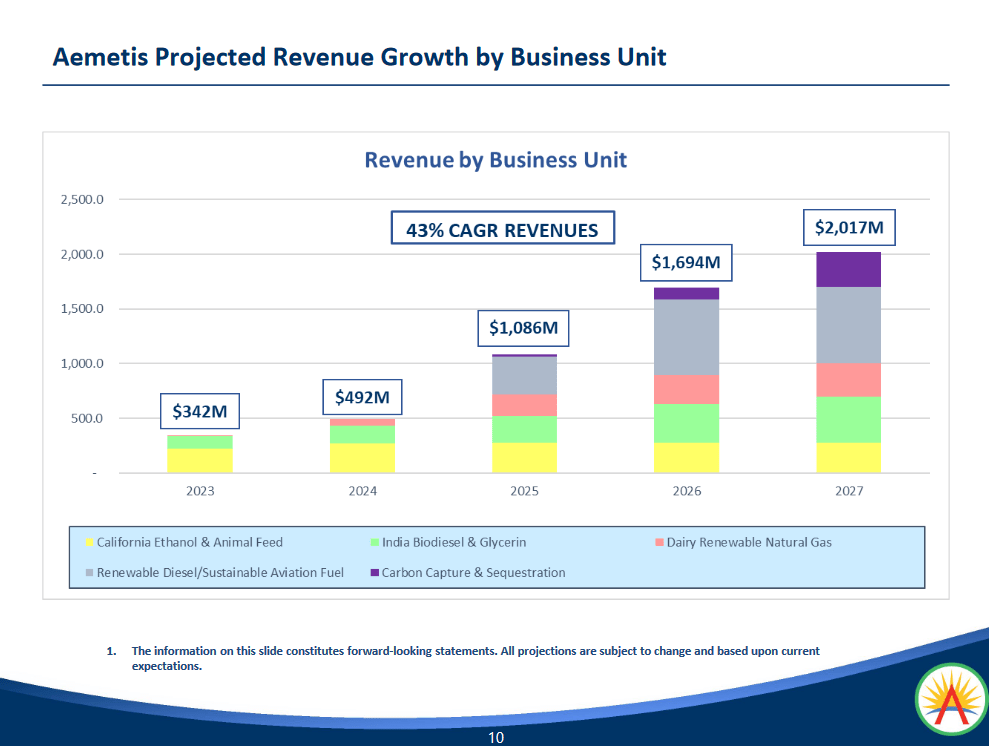Click the purple segment atop the 2027 bar
The image size is (989, 746).
849,270
